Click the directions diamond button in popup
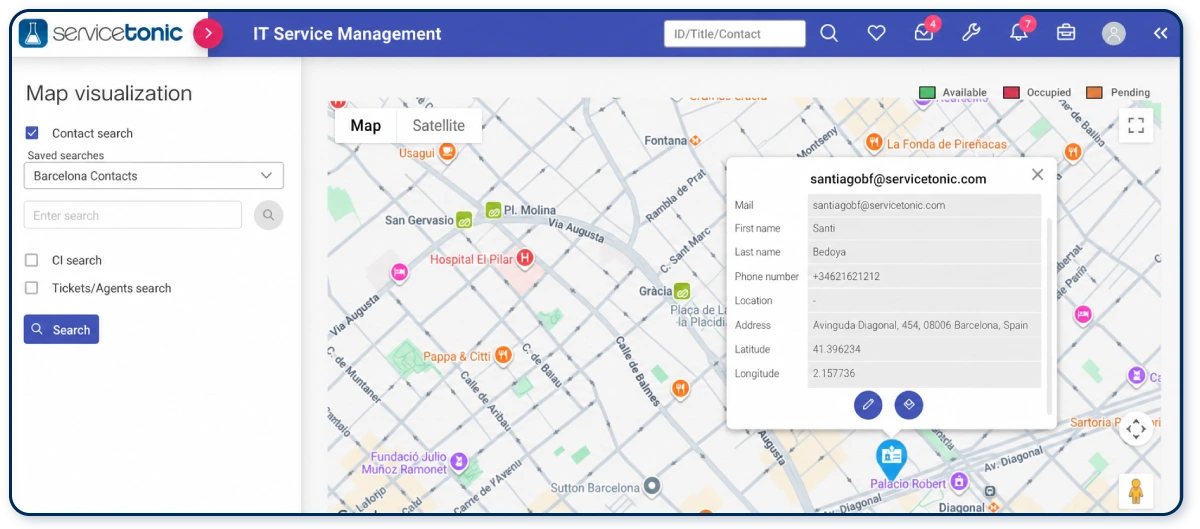Image resolution: width=1200 pixels, height=529 pixels. click(909, 405)
